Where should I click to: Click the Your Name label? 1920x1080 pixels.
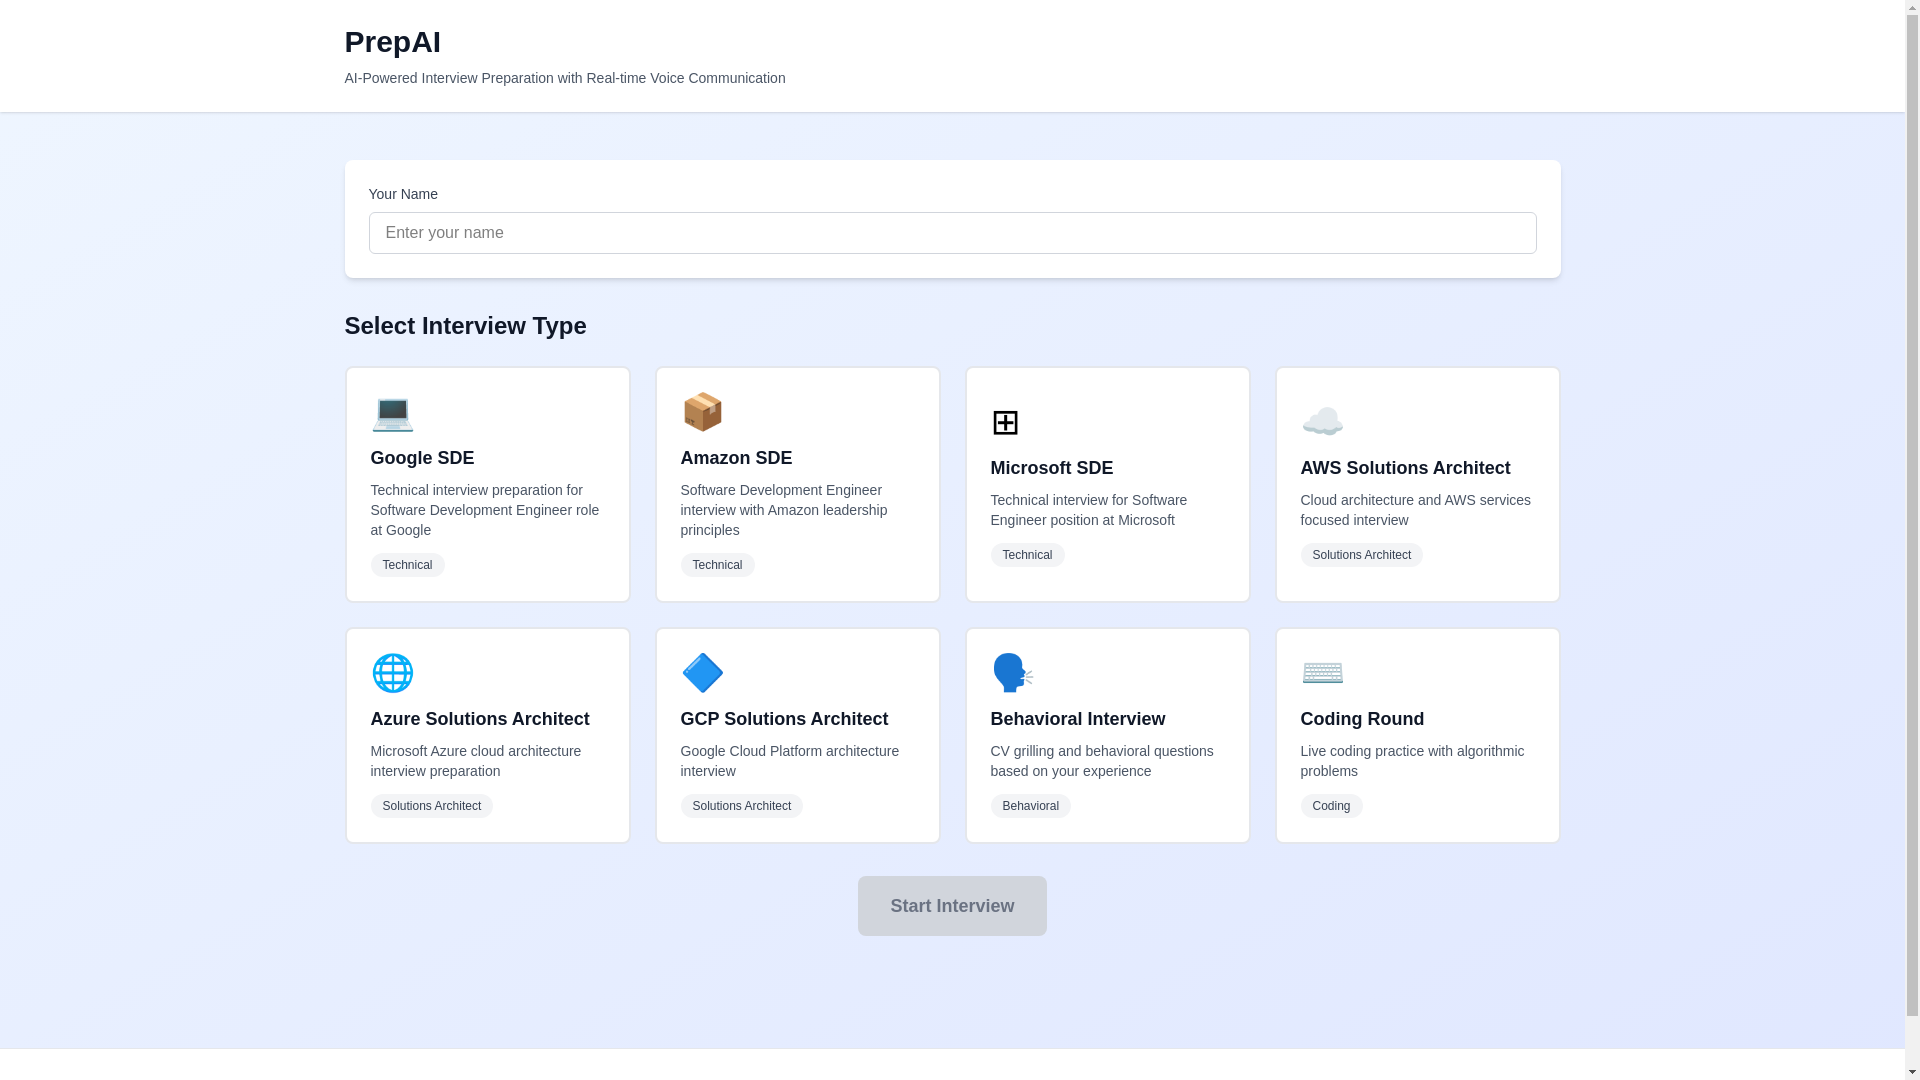403,194
